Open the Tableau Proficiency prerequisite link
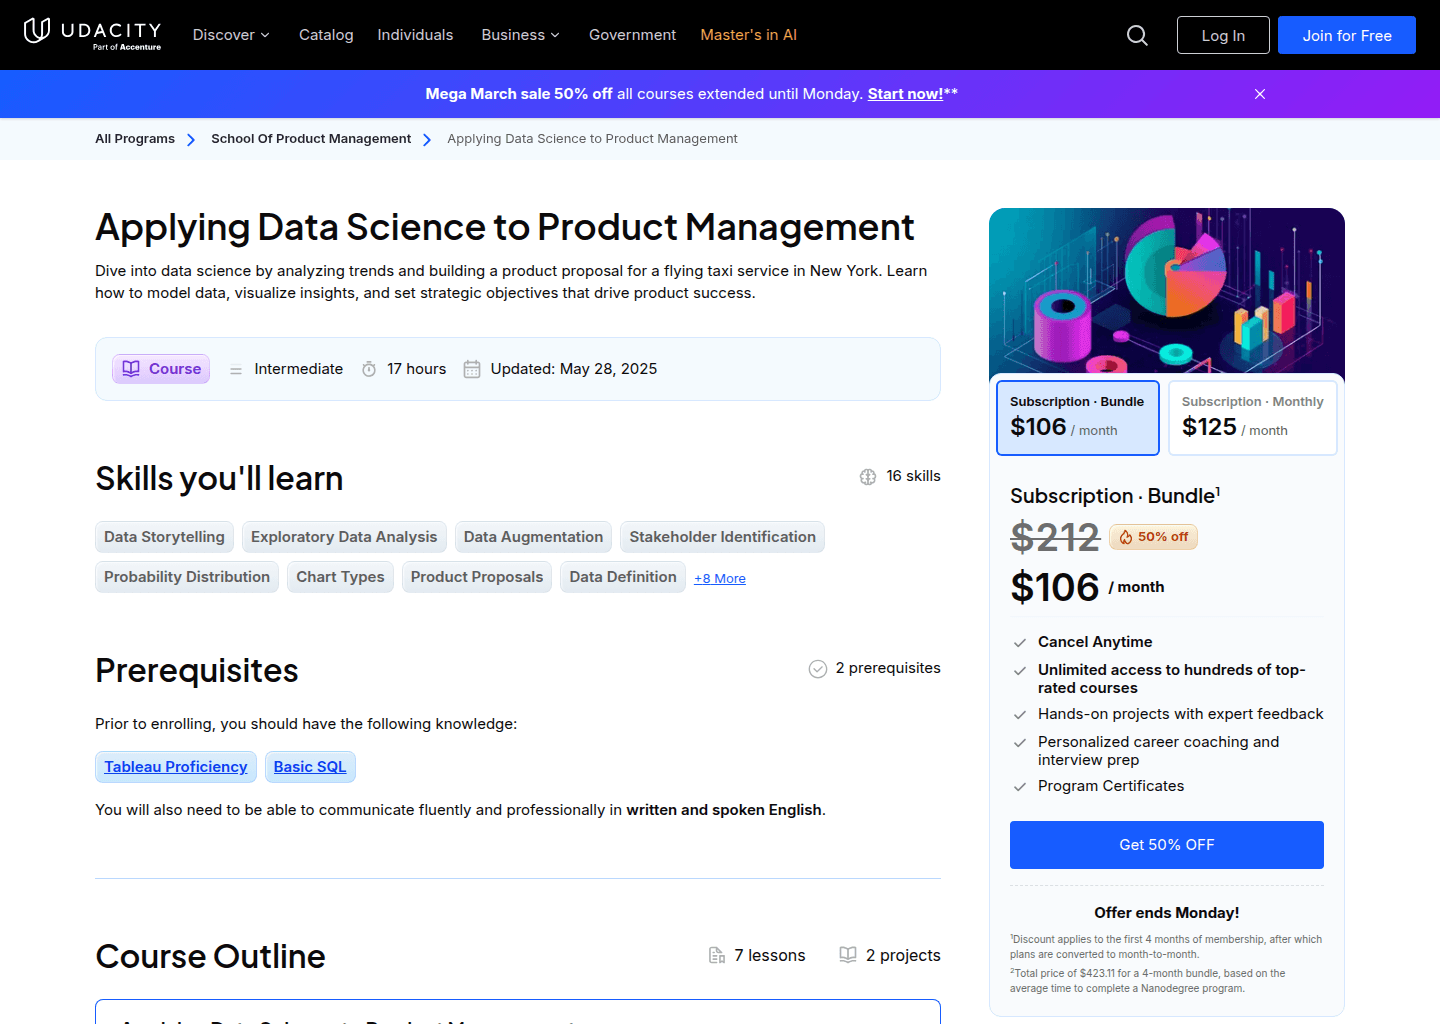The width and height of the screenshot is (1440, 1024). pyautogui.click(x=175, y=766)
